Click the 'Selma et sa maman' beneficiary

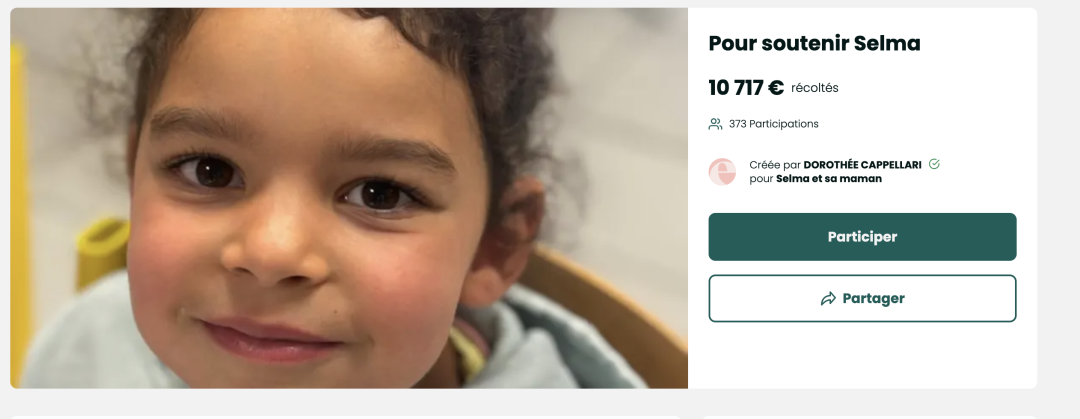click(829, 178)
